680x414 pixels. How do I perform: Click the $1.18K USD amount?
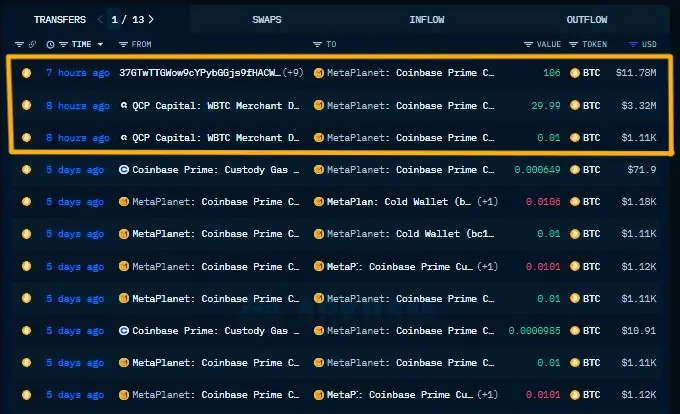[638, 202]
